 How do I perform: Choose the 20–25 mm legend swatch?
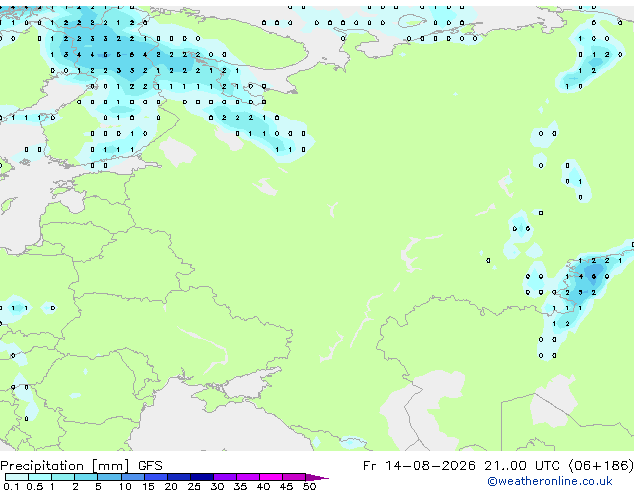(178, 477)
